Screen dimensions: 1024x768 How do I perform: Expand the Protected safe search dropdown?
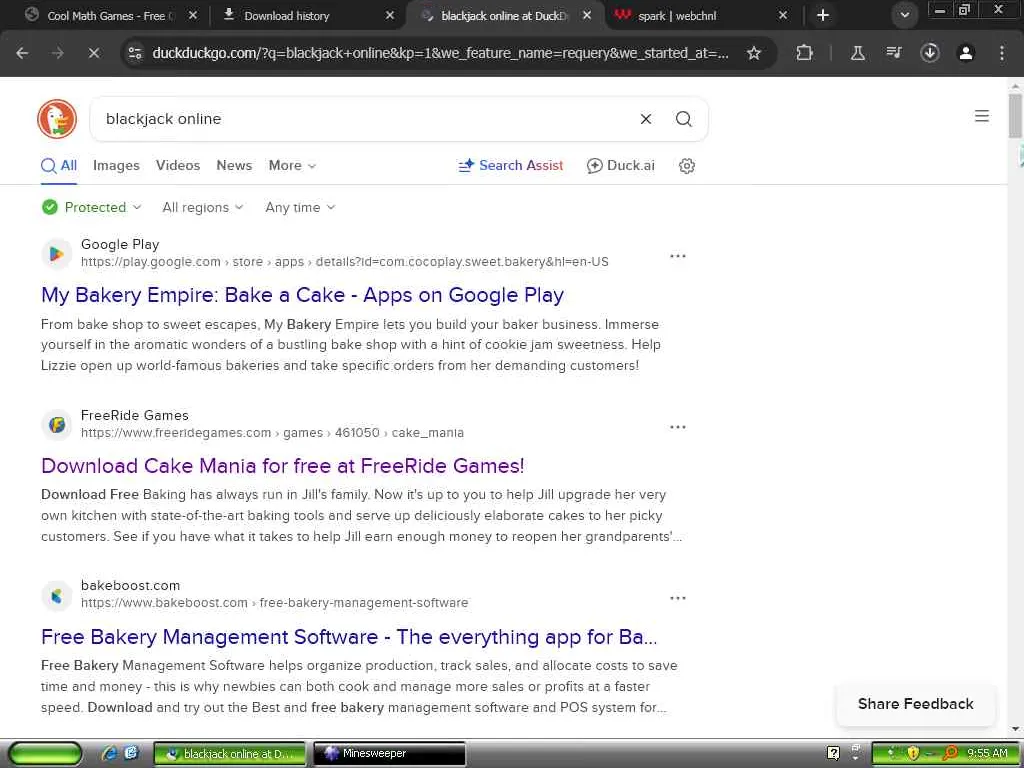coord(91,208)
